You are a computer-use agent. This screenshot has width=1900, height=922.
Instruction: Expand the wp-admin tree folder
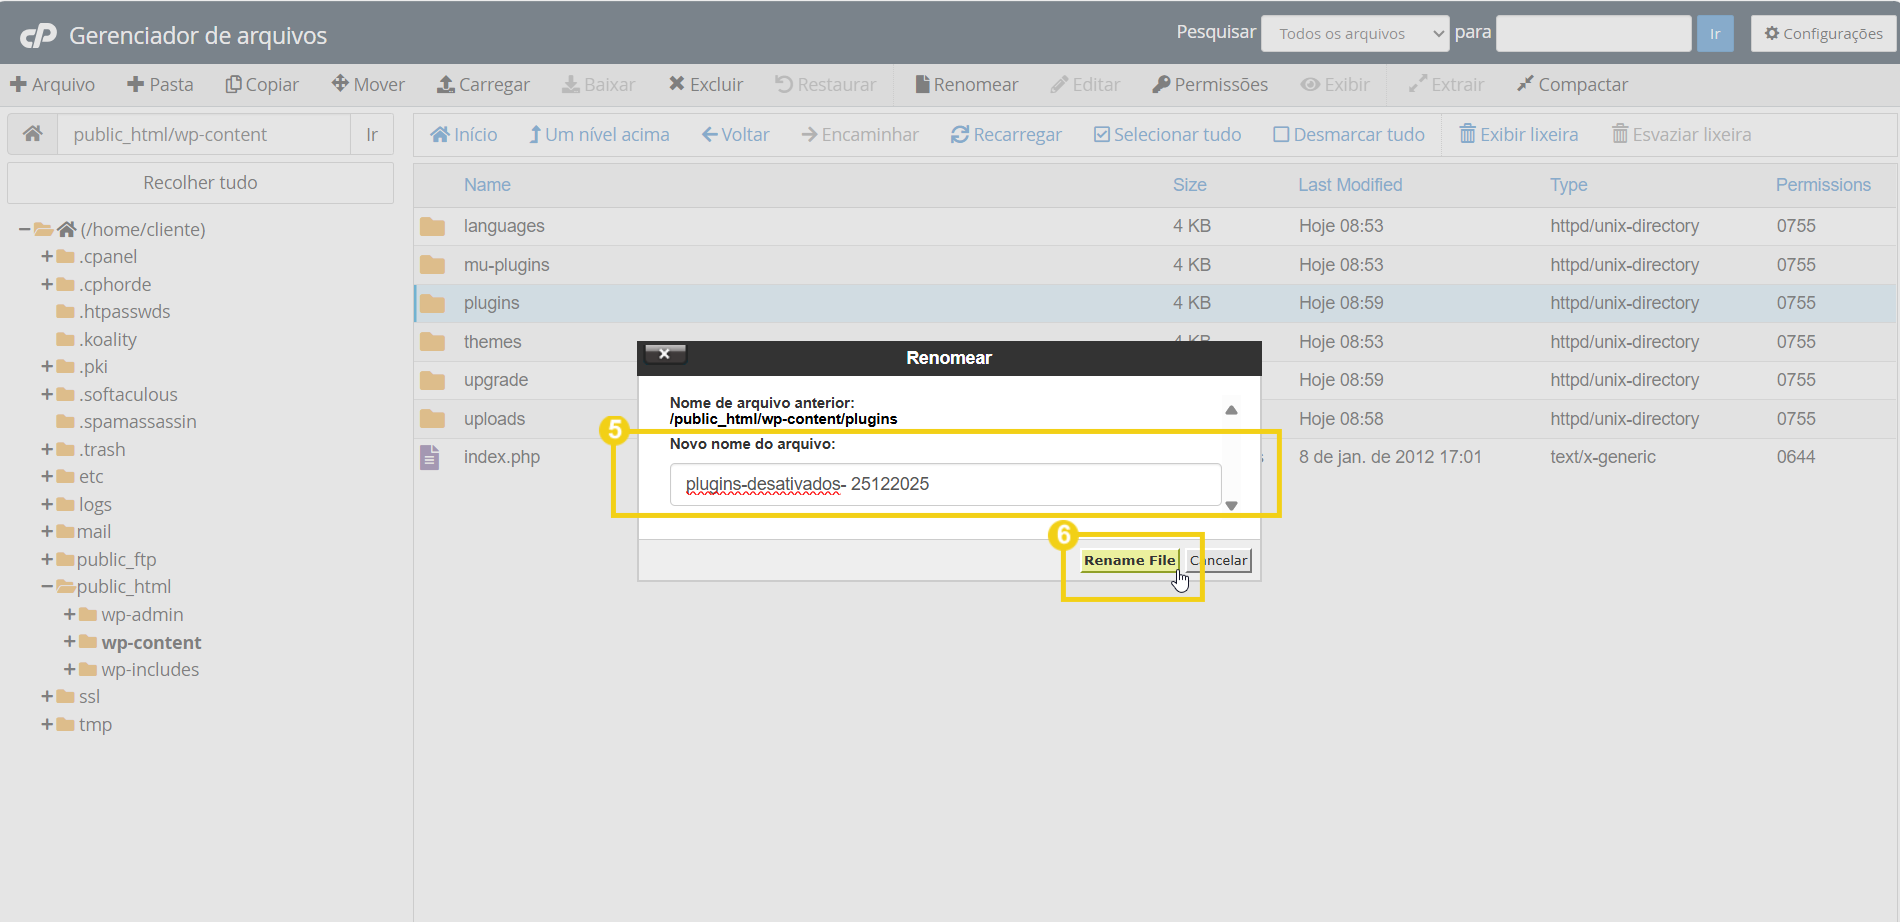click(x=69, y=615)
